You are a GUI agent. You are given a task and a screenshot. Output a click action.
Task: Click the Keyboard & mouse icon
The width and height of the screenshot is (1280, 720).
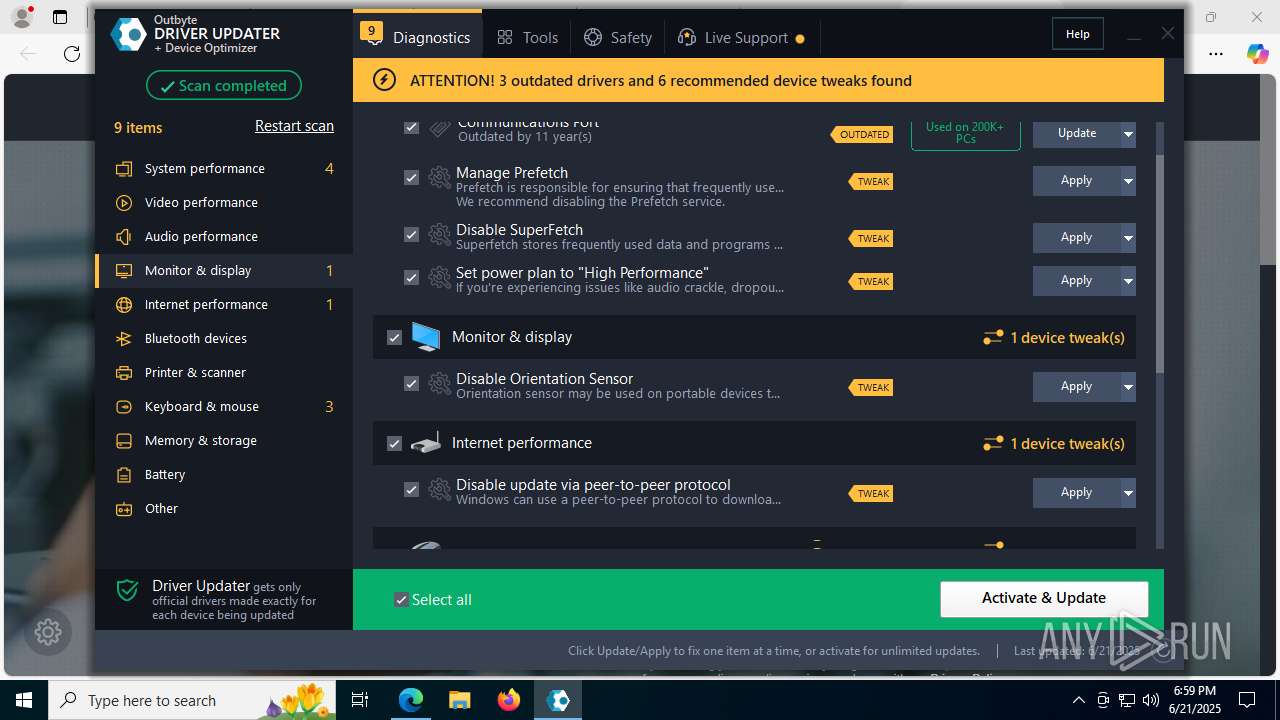[x=124, y=407]
